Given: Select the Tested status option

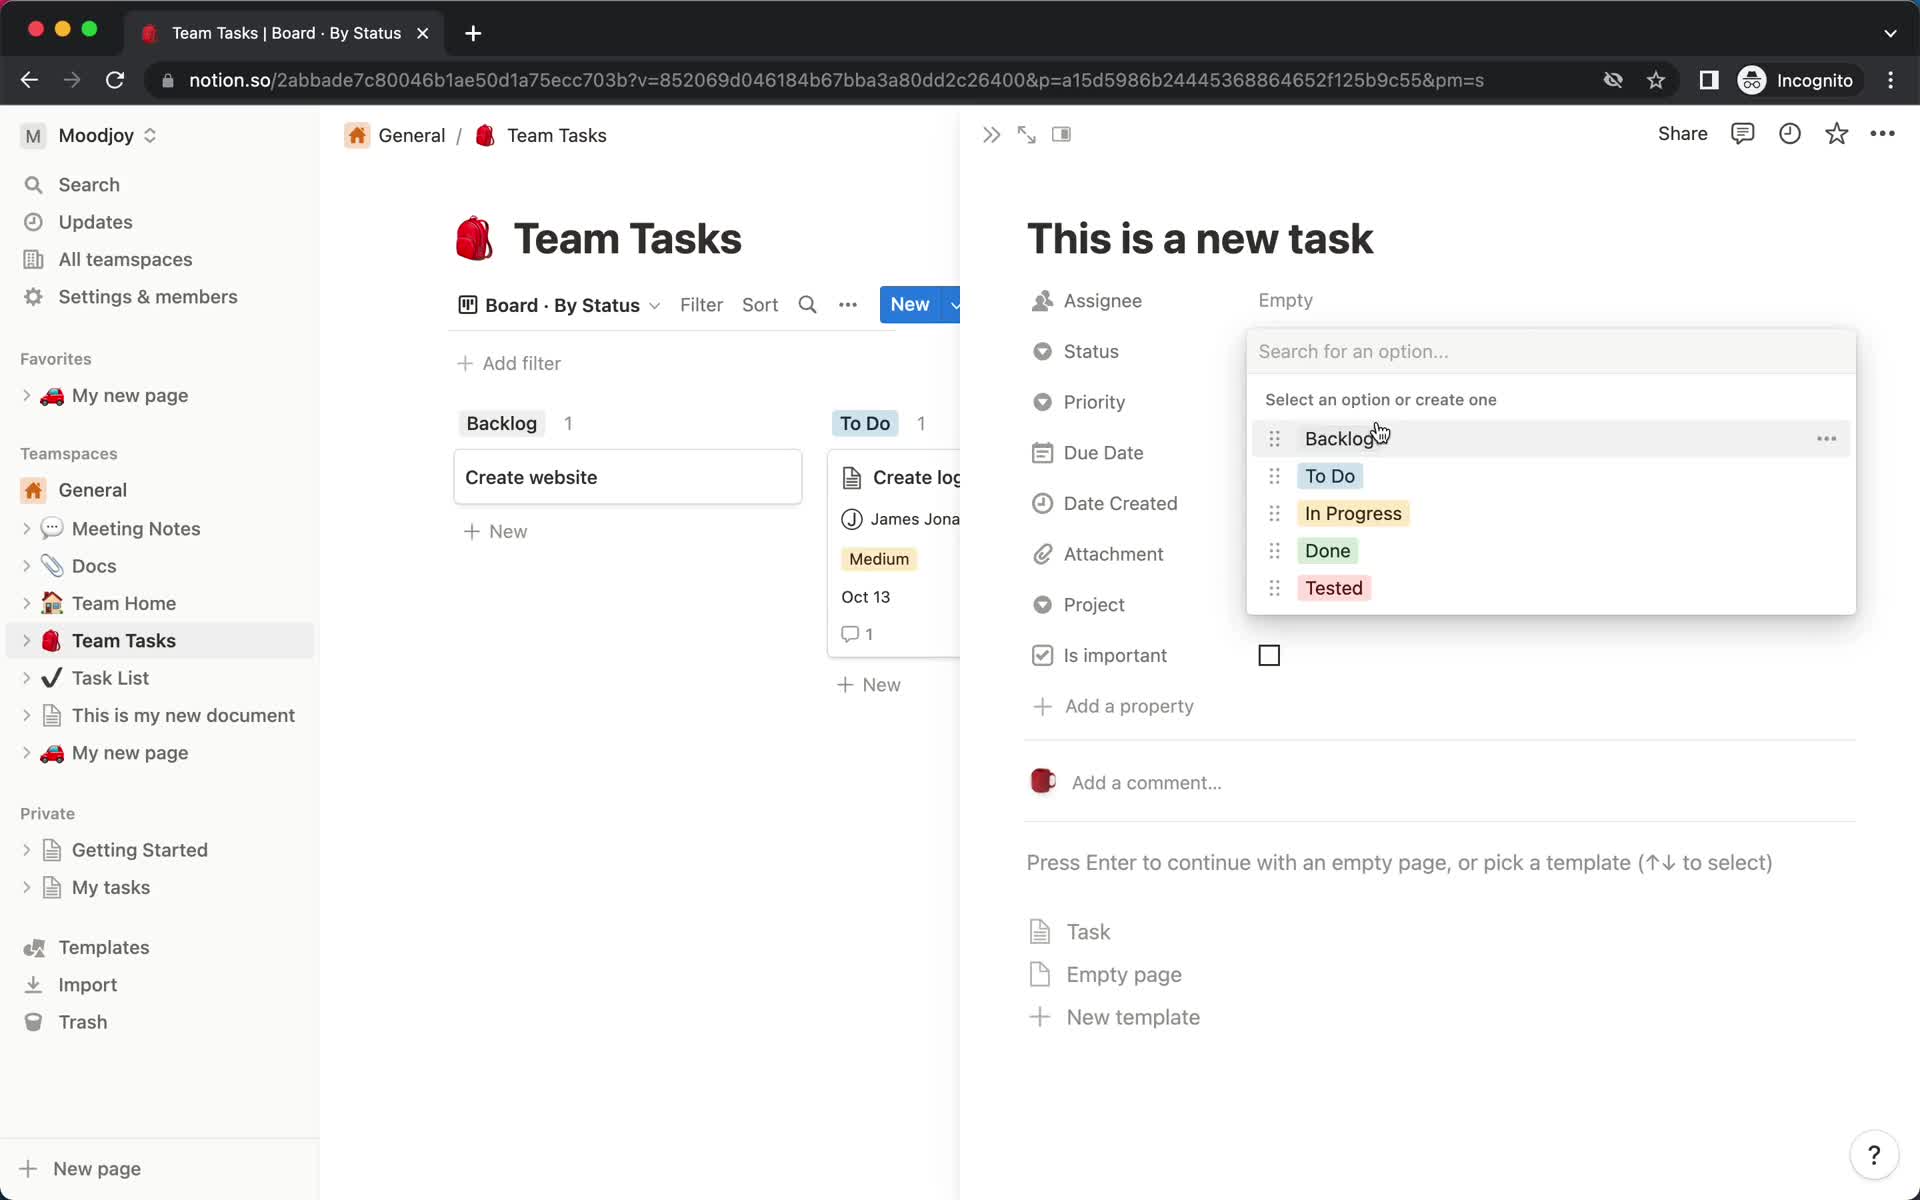Looking at the screenshot, I should click(x=1333, y=588).
